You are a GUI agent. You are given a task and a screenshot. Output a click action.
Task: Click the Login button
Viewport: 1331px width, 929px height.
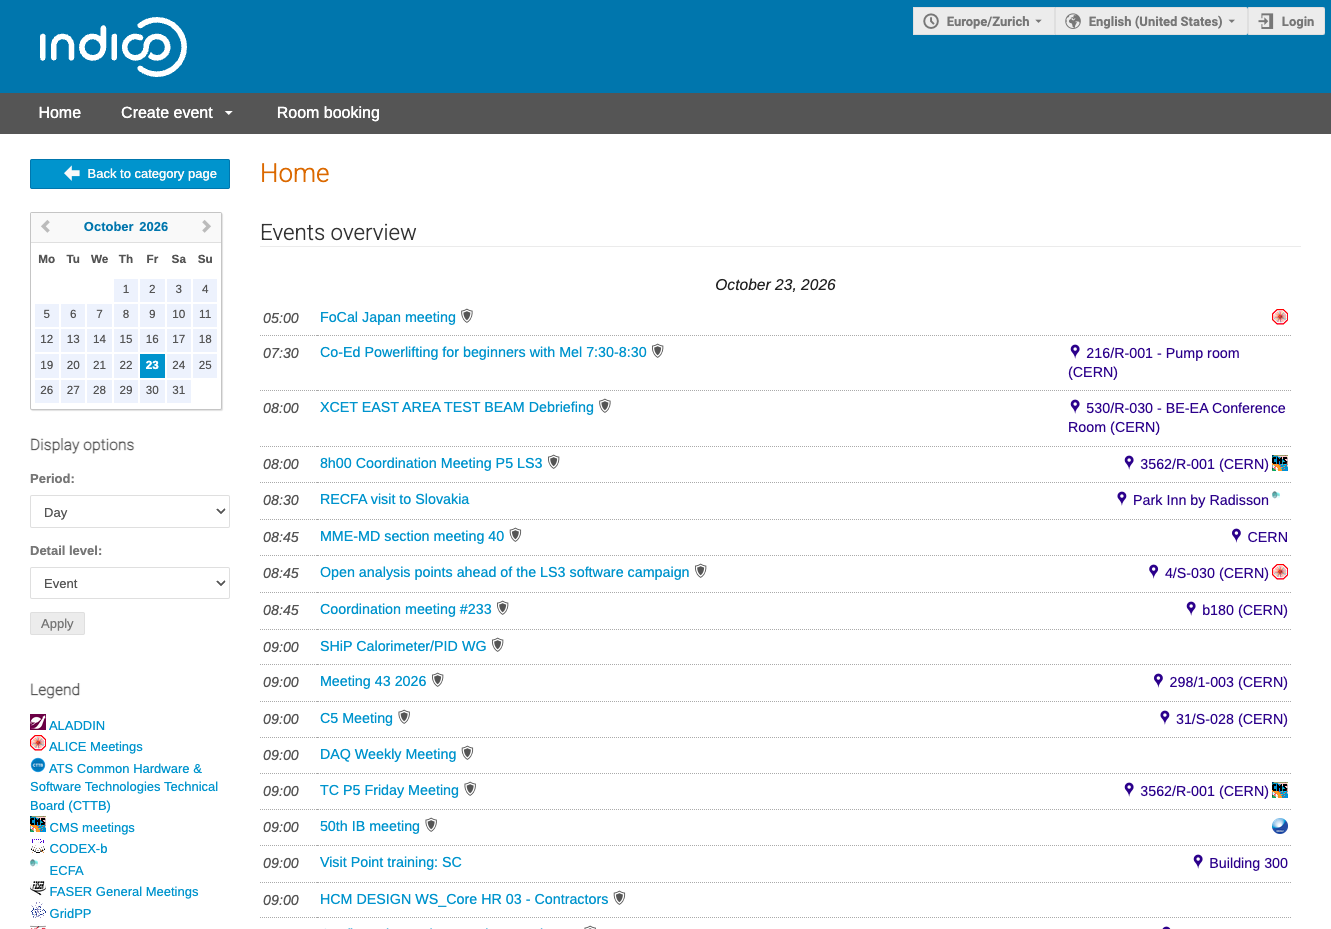pos(1287,21)
